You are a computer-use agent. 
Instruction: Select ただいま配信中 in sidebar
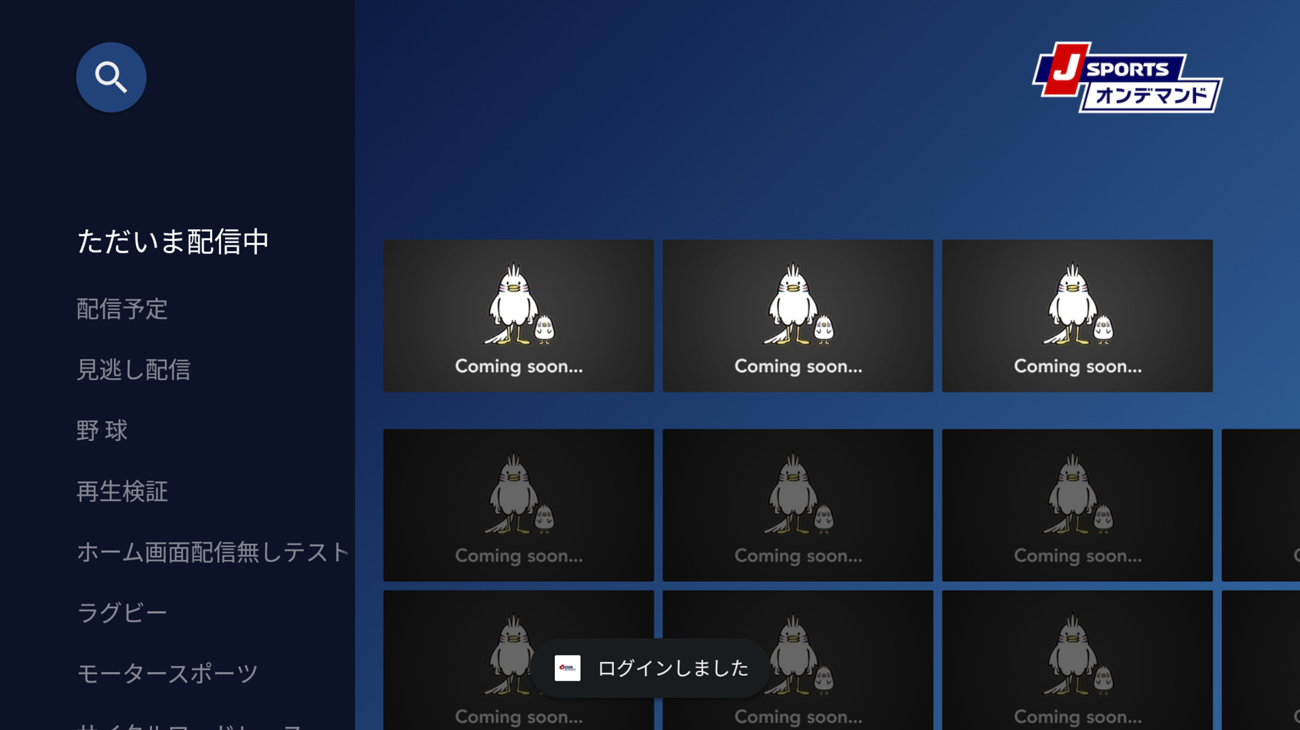point(173,241)
